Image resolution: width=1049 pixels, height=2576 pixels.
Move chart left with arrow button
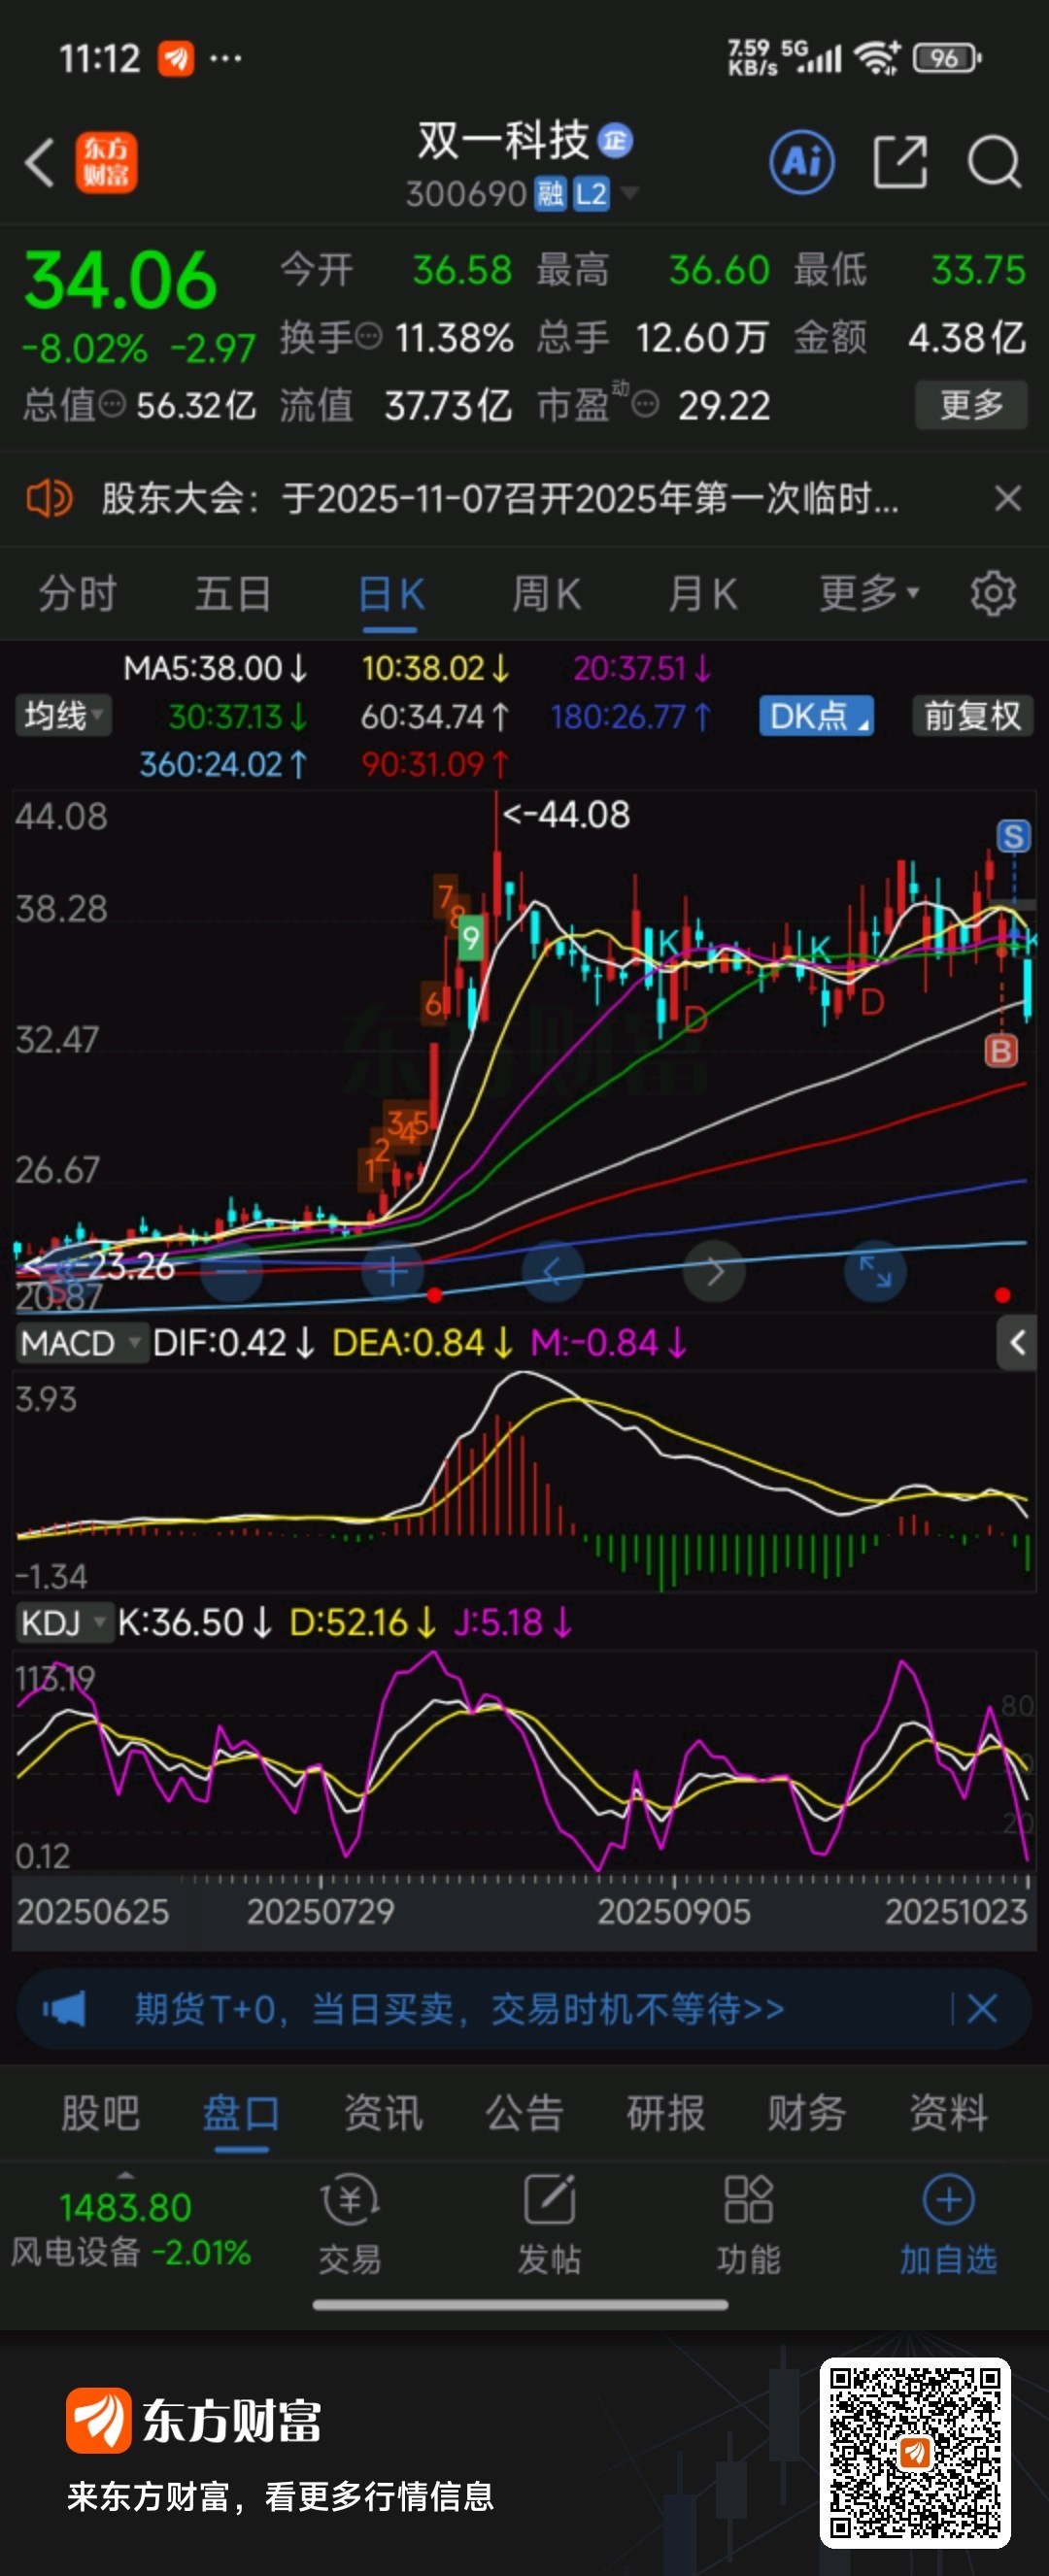tap(553, 1272)
